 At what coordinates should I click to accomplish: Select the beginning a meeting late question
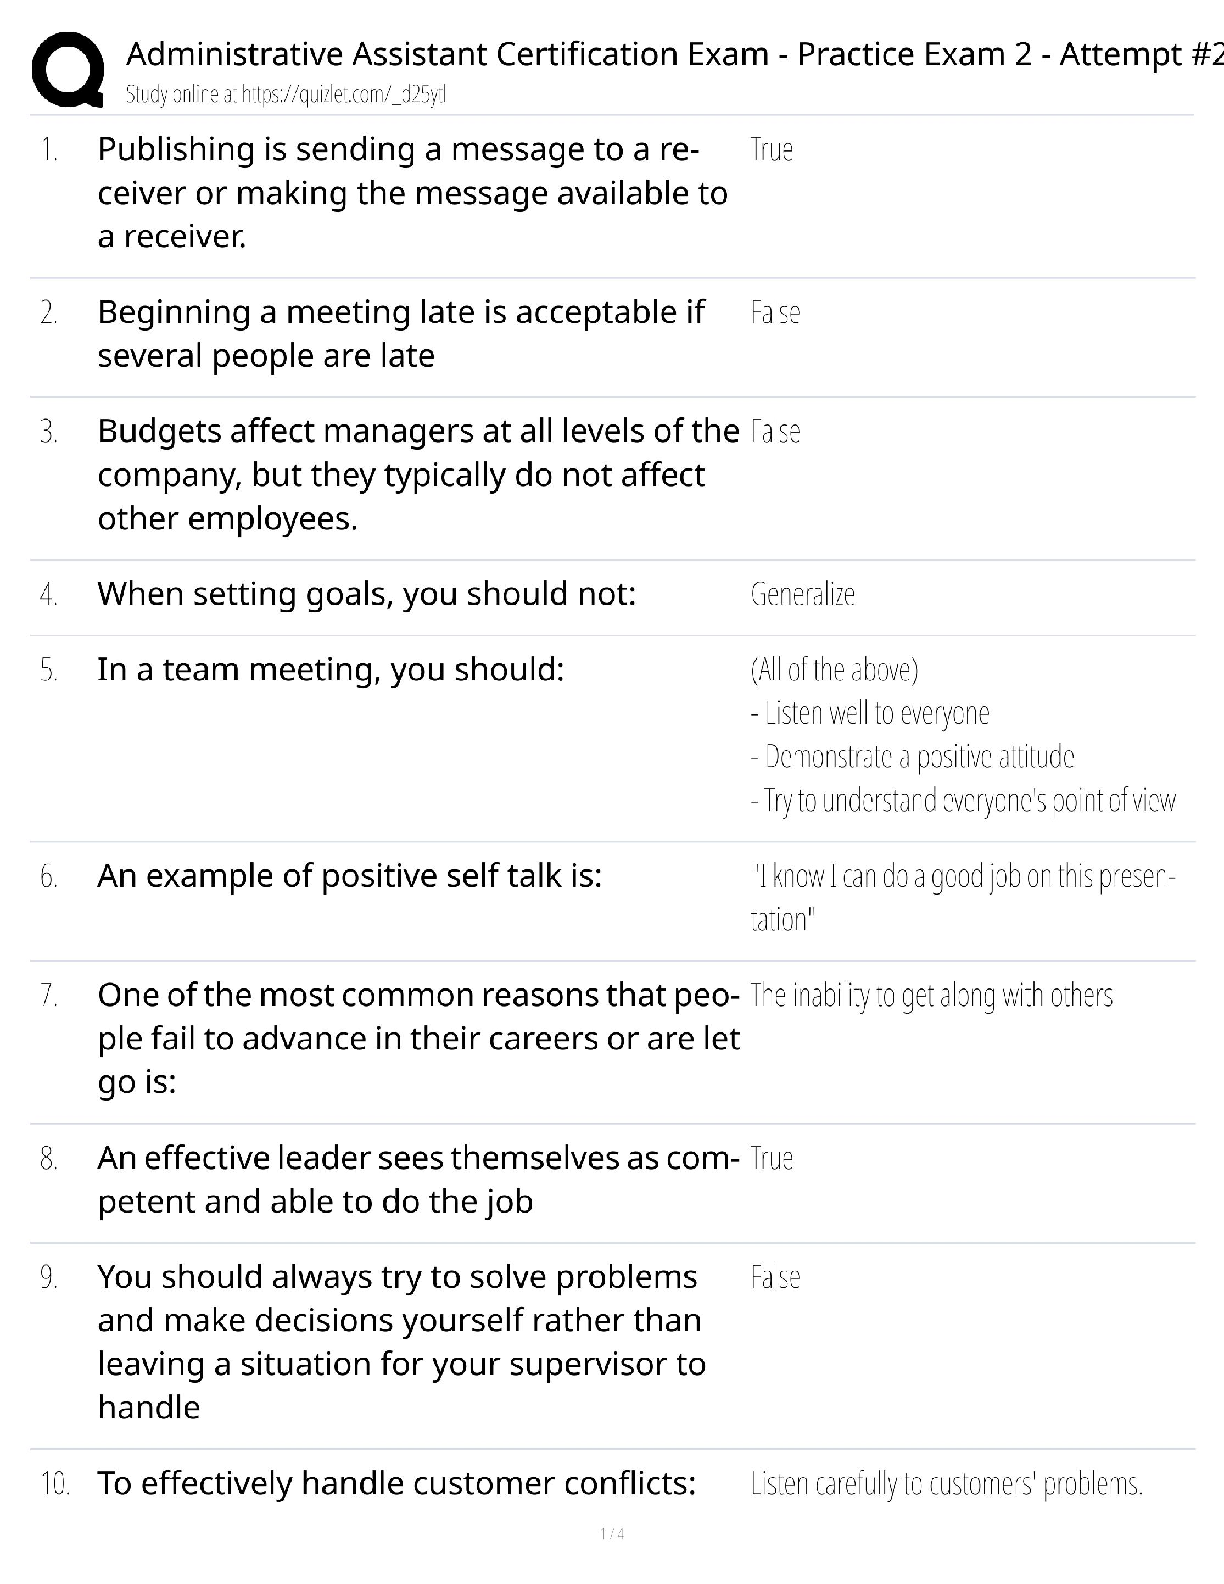pos(401,333)
